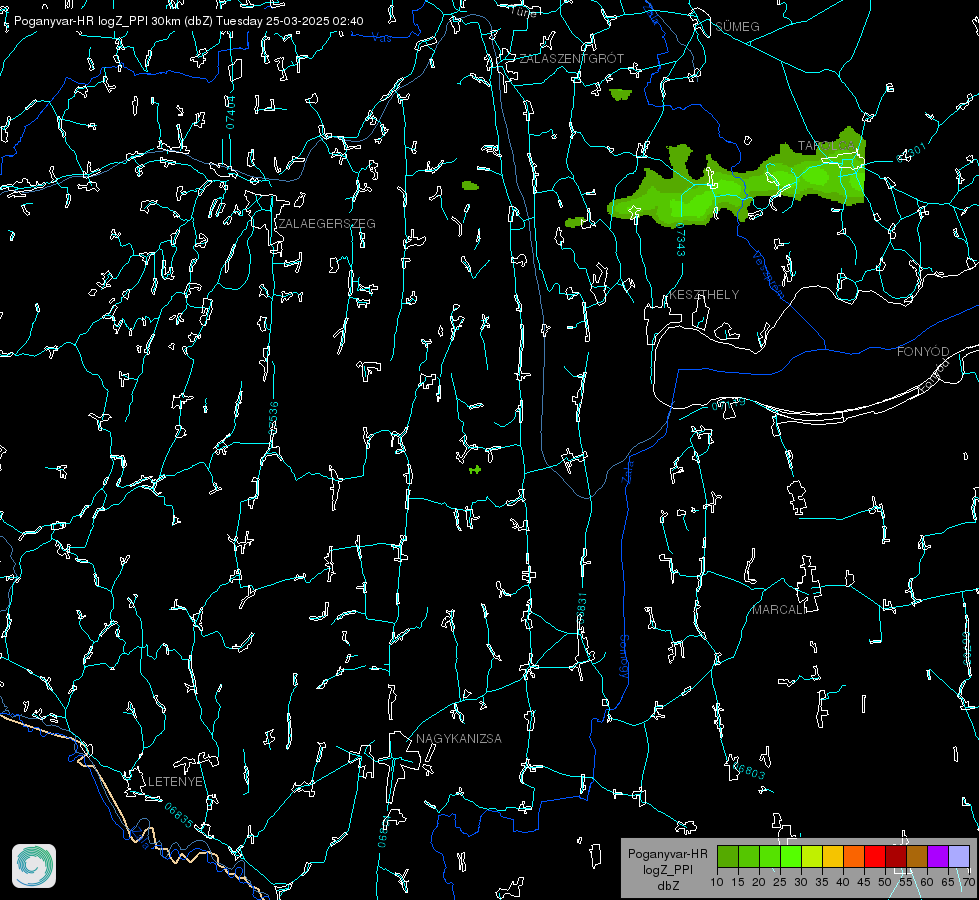The height and width of the screenshot is (900, 979).
Task: Click the logZ_PPI text in legend
Action: point(667,869)
